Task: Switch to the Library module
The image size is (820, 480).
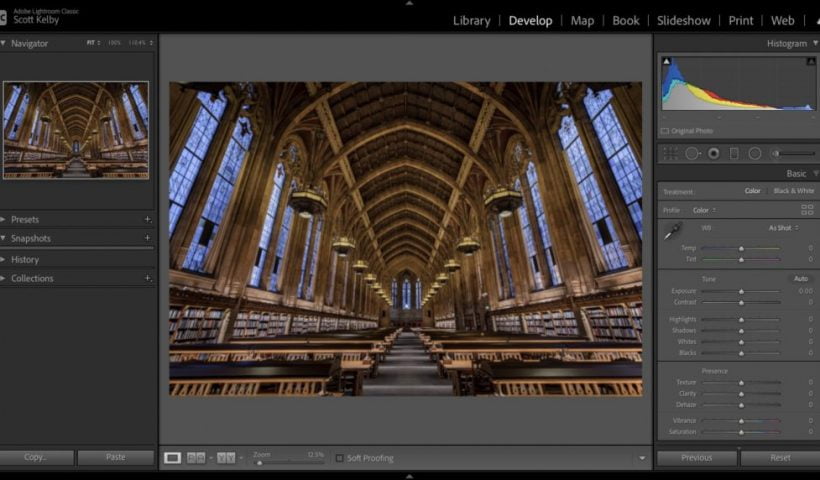Action: pos(471,20)
